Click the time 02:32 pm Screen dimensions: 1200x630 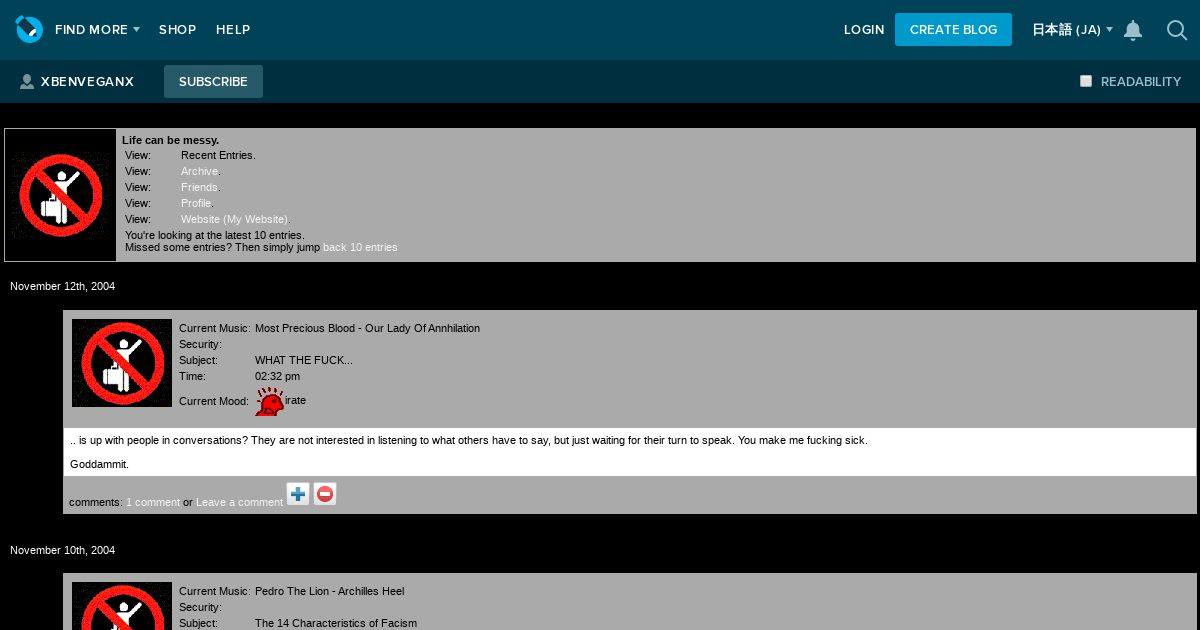pyautogui.click(x=277, y=376)
